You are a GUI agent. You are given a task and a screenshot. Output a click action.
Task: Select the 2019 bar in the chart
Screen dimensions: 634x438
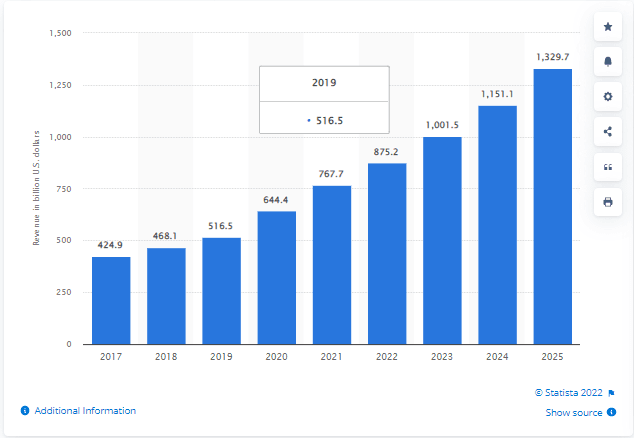coord(222,291)
